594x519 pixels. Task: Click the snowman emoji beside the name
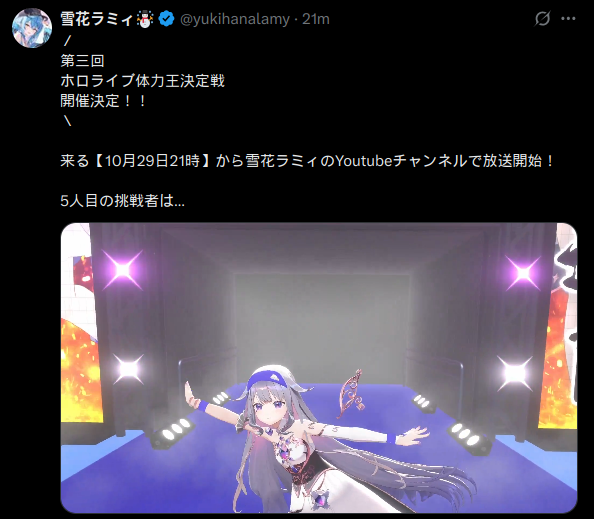point(145,19)
